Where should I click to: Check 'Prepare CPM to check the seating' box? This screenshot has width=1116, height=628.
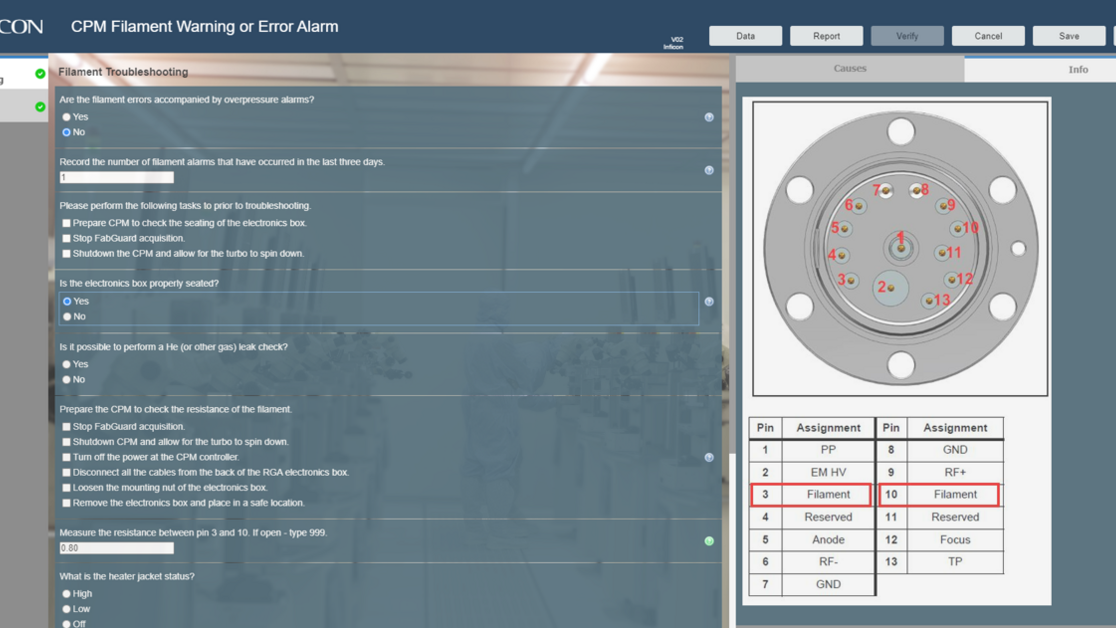(66, 223)
